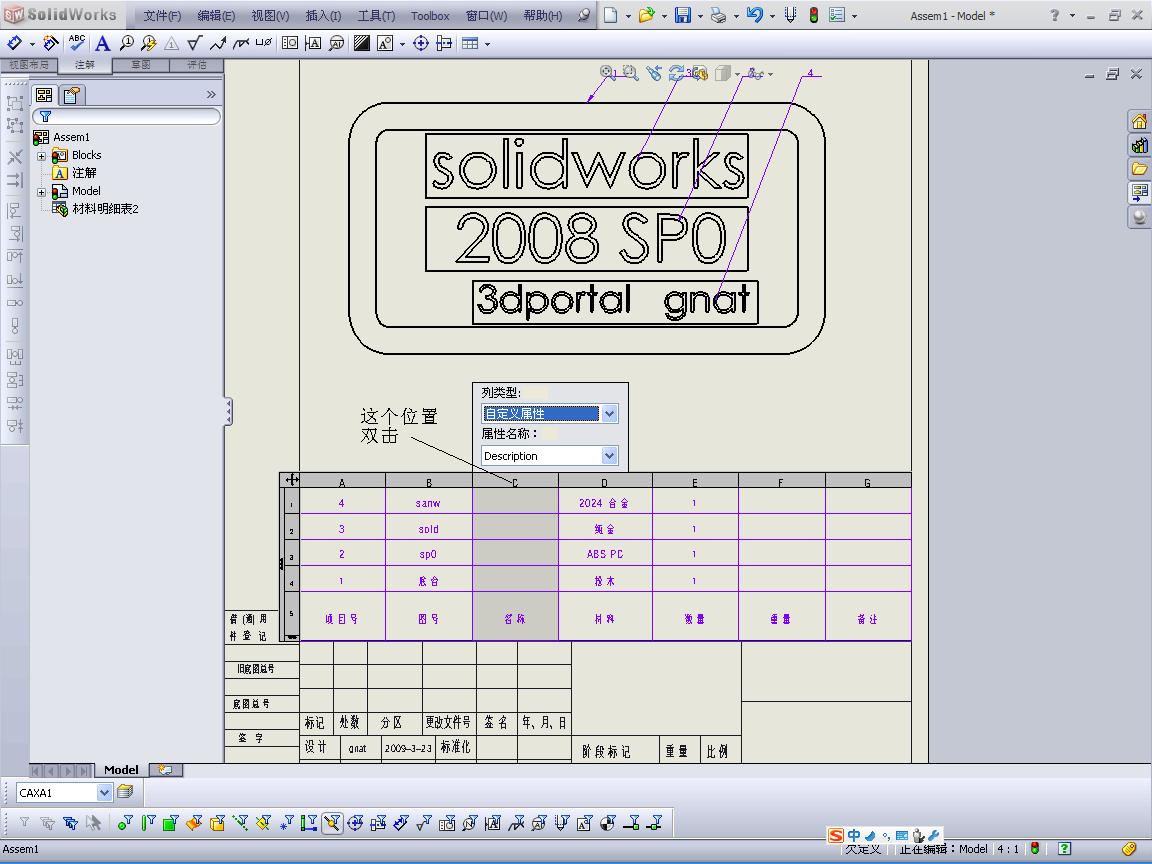Open the 帮助(H) menu

click(542, 15)
